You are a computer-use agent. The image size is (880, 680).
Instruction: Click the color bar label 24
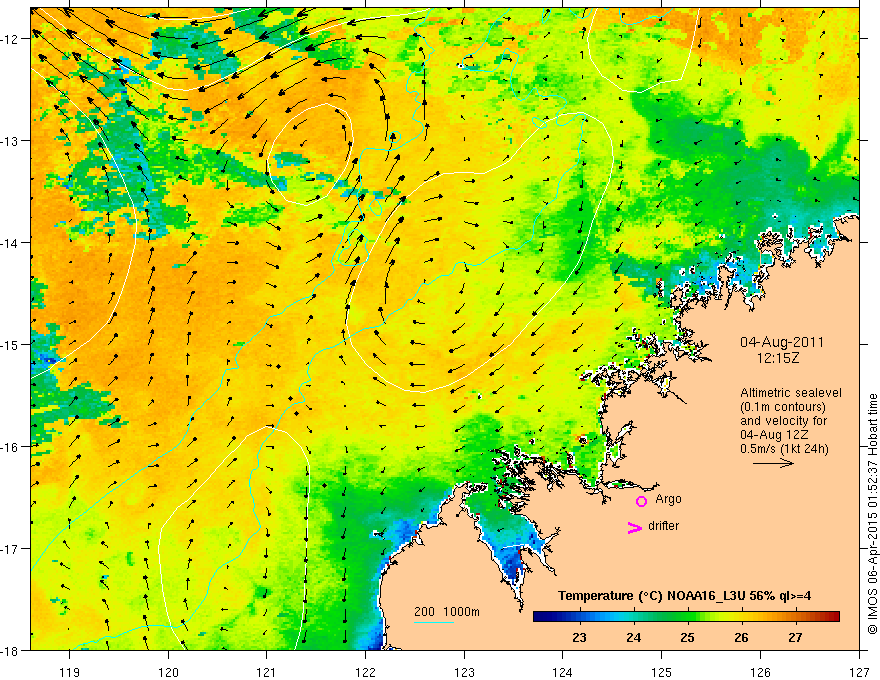point(634,637)
